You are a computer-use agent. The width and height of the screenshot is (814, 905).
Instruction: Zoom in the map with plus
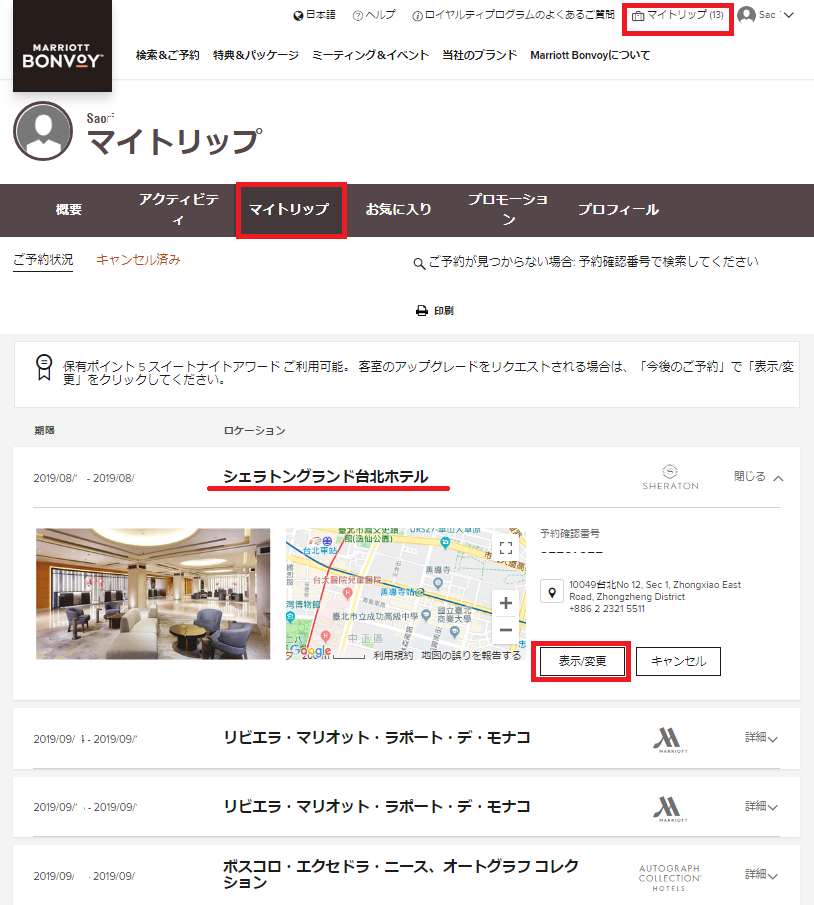click(506, 603)
